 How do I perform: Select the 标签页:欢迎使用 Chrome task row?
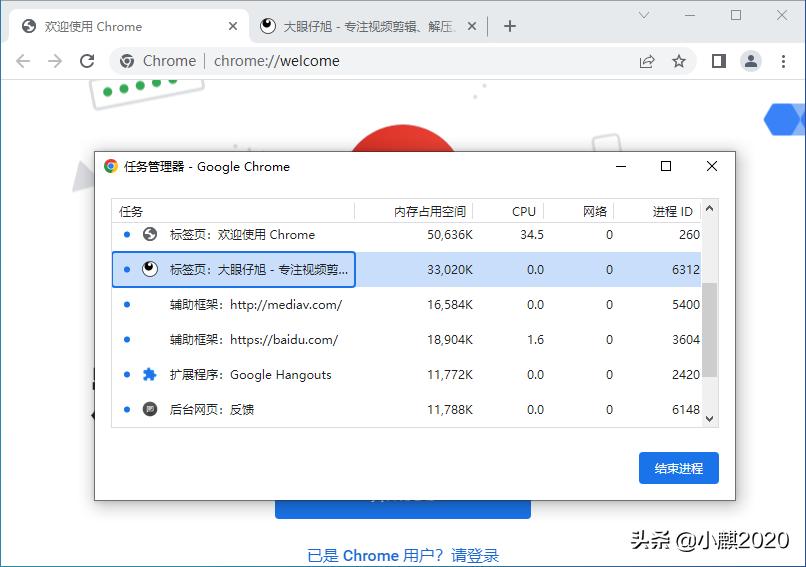(x=406, y=235)
